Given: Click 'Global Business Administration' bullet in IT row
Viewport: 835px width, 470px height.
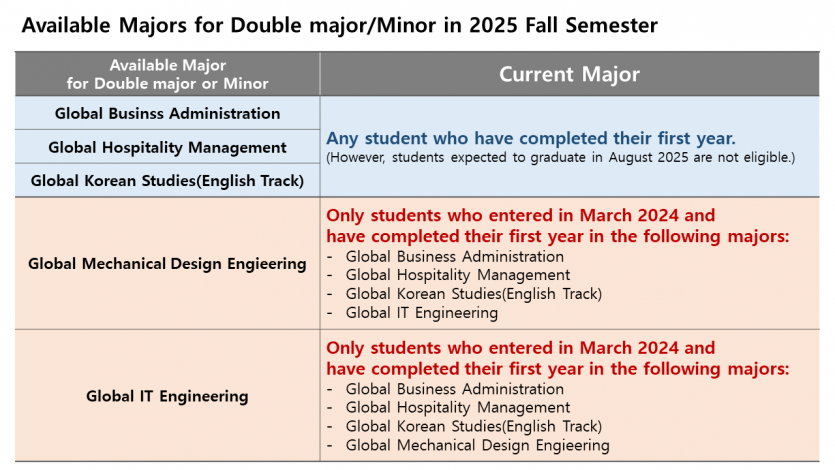Looking at the screenshot, I should point(455,389).
